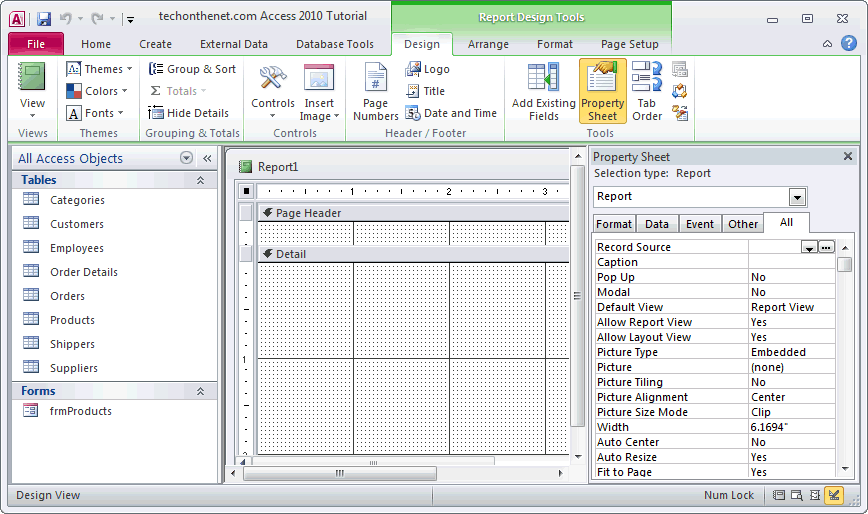This screenshot has width=868, height=514.
Task: Open the All Access Objects navigation dropdown
Action: [187, 158]
